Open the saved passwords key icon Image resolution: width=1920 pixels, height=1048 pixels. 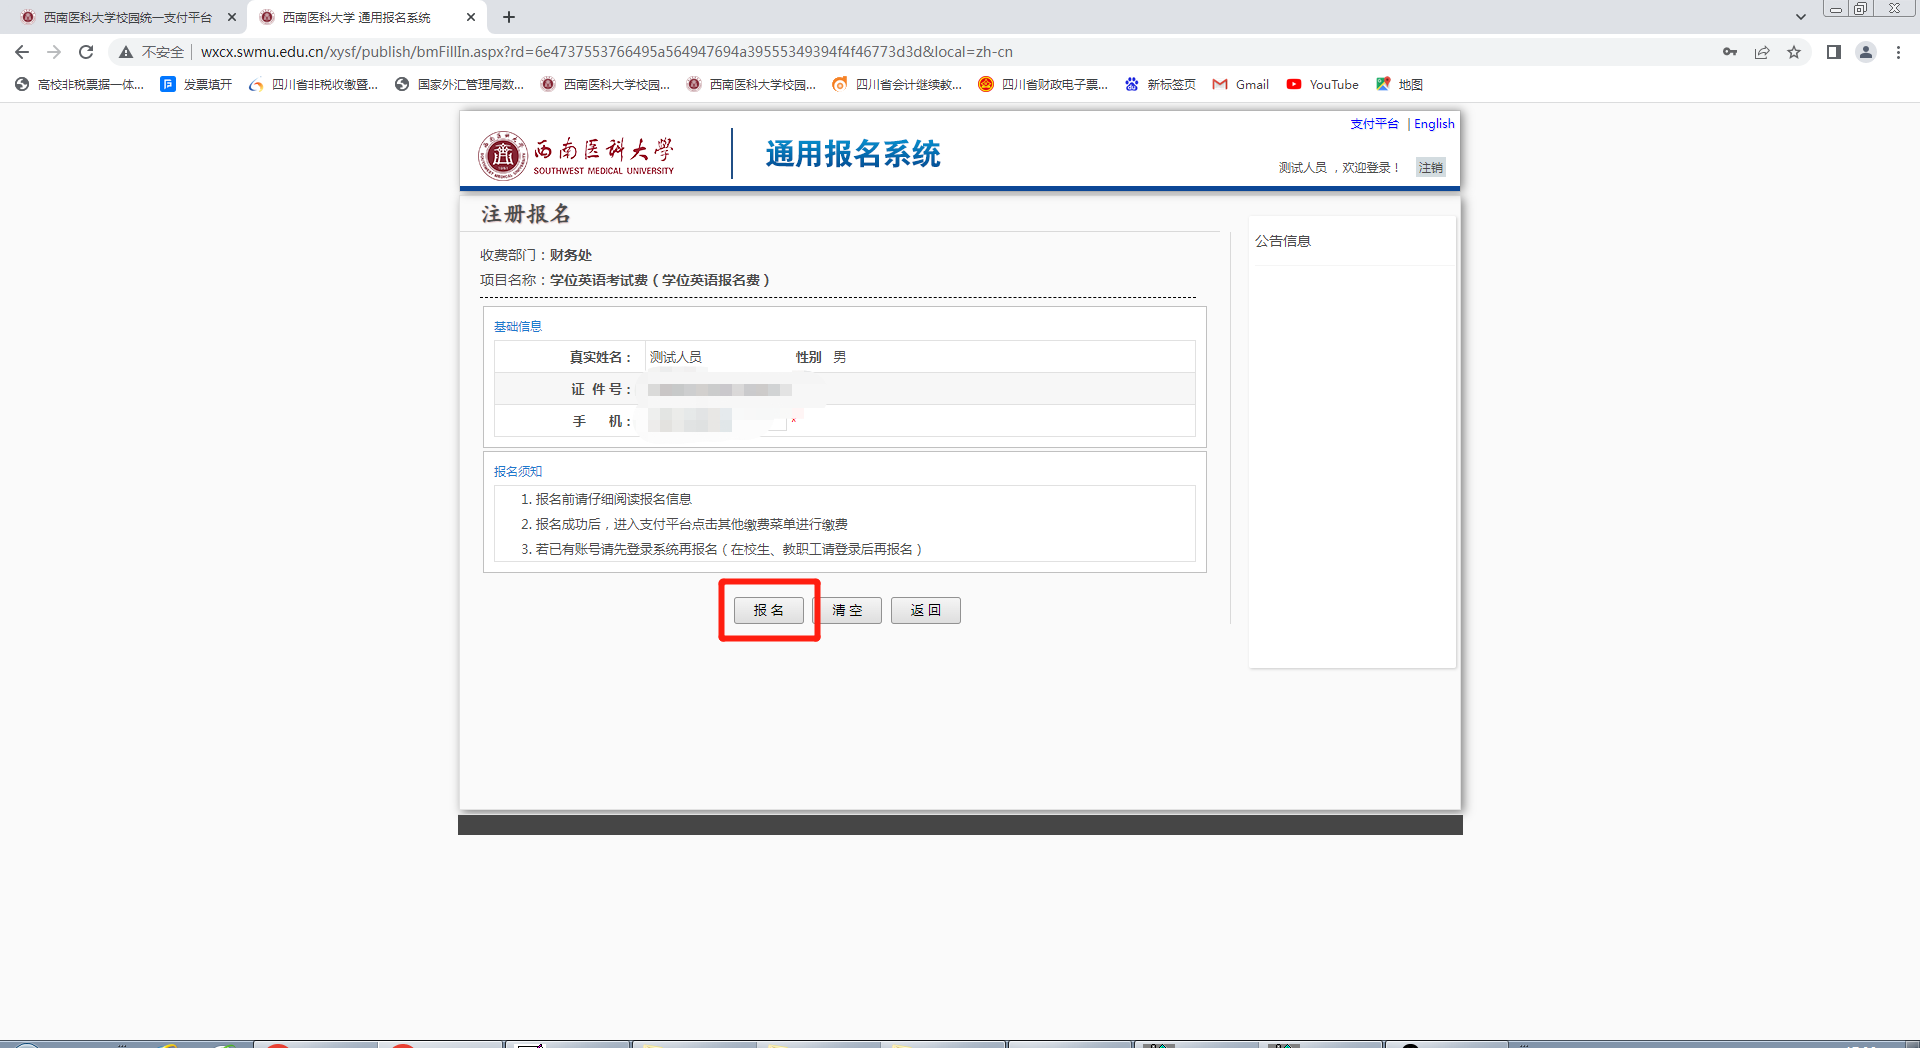[x=1730, y=52]
